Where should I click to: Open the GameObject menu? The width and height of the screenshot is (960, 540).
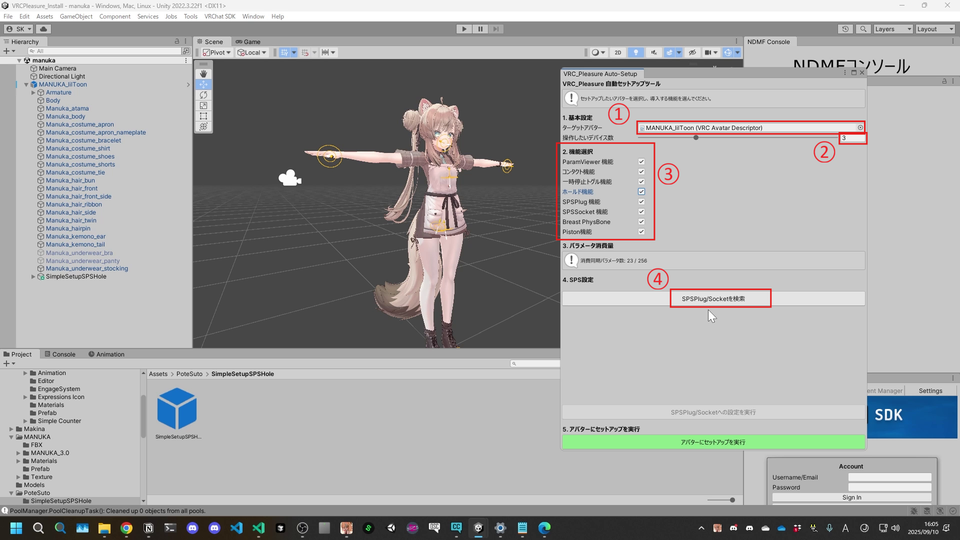click(76, 17)
